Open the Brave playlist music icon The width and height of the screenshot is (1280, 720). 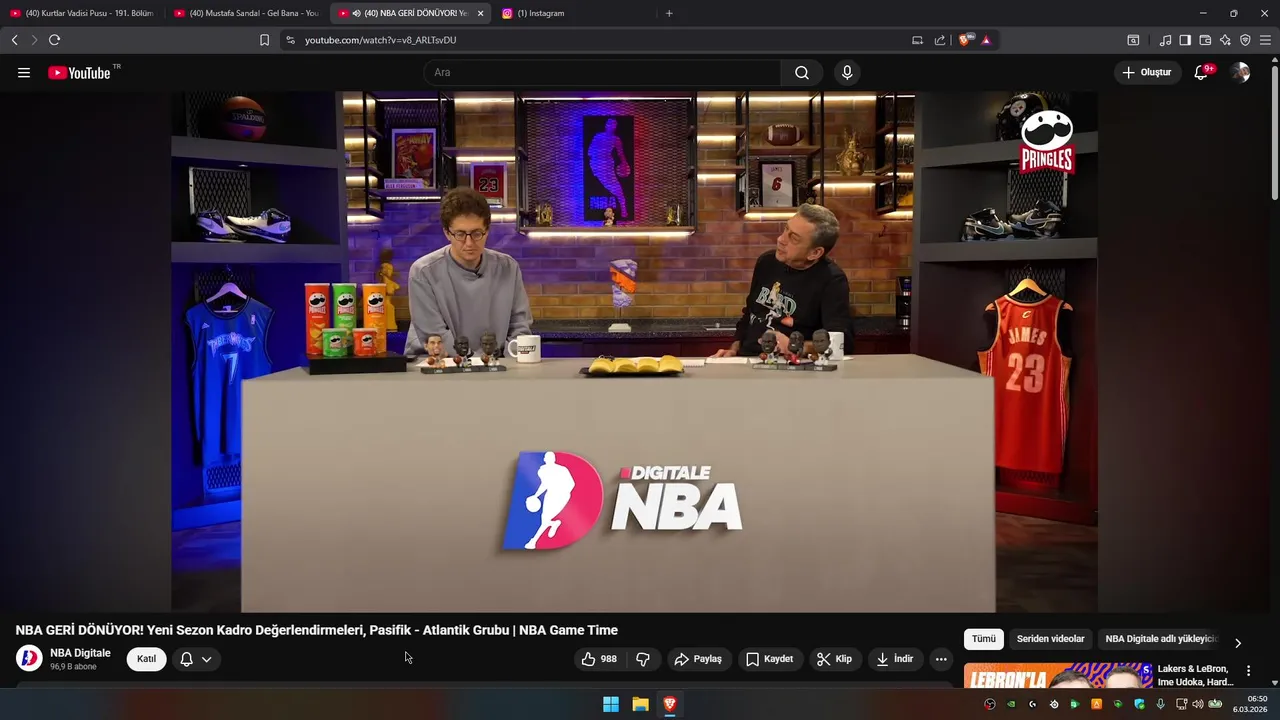[1165, 40]
